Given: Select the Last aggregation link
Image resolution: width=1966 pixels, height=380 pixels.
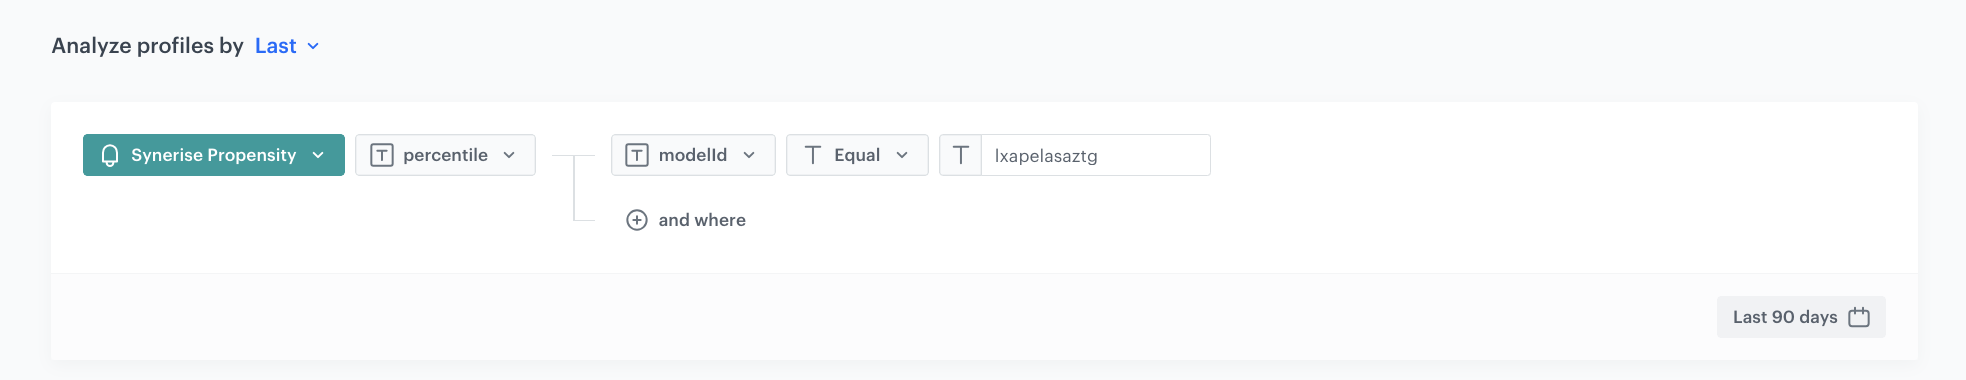Looking at the screenshot, I should pos(276,46).
